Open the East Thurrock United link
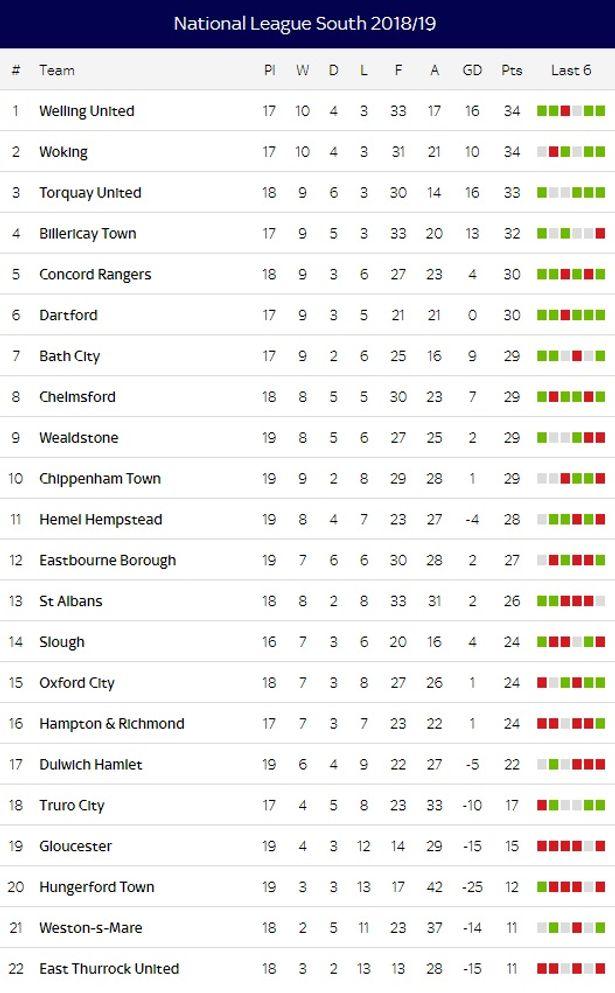The height and width of the screenshot is (993, 615). coord(109,968)
